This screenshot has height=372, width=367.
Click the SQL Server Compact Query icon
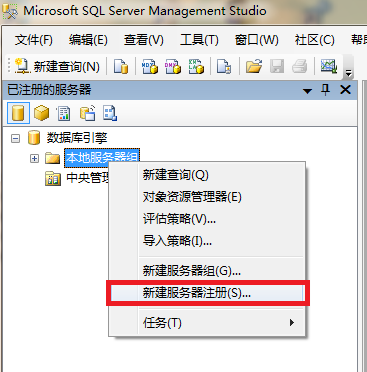(x=224, y=66)
